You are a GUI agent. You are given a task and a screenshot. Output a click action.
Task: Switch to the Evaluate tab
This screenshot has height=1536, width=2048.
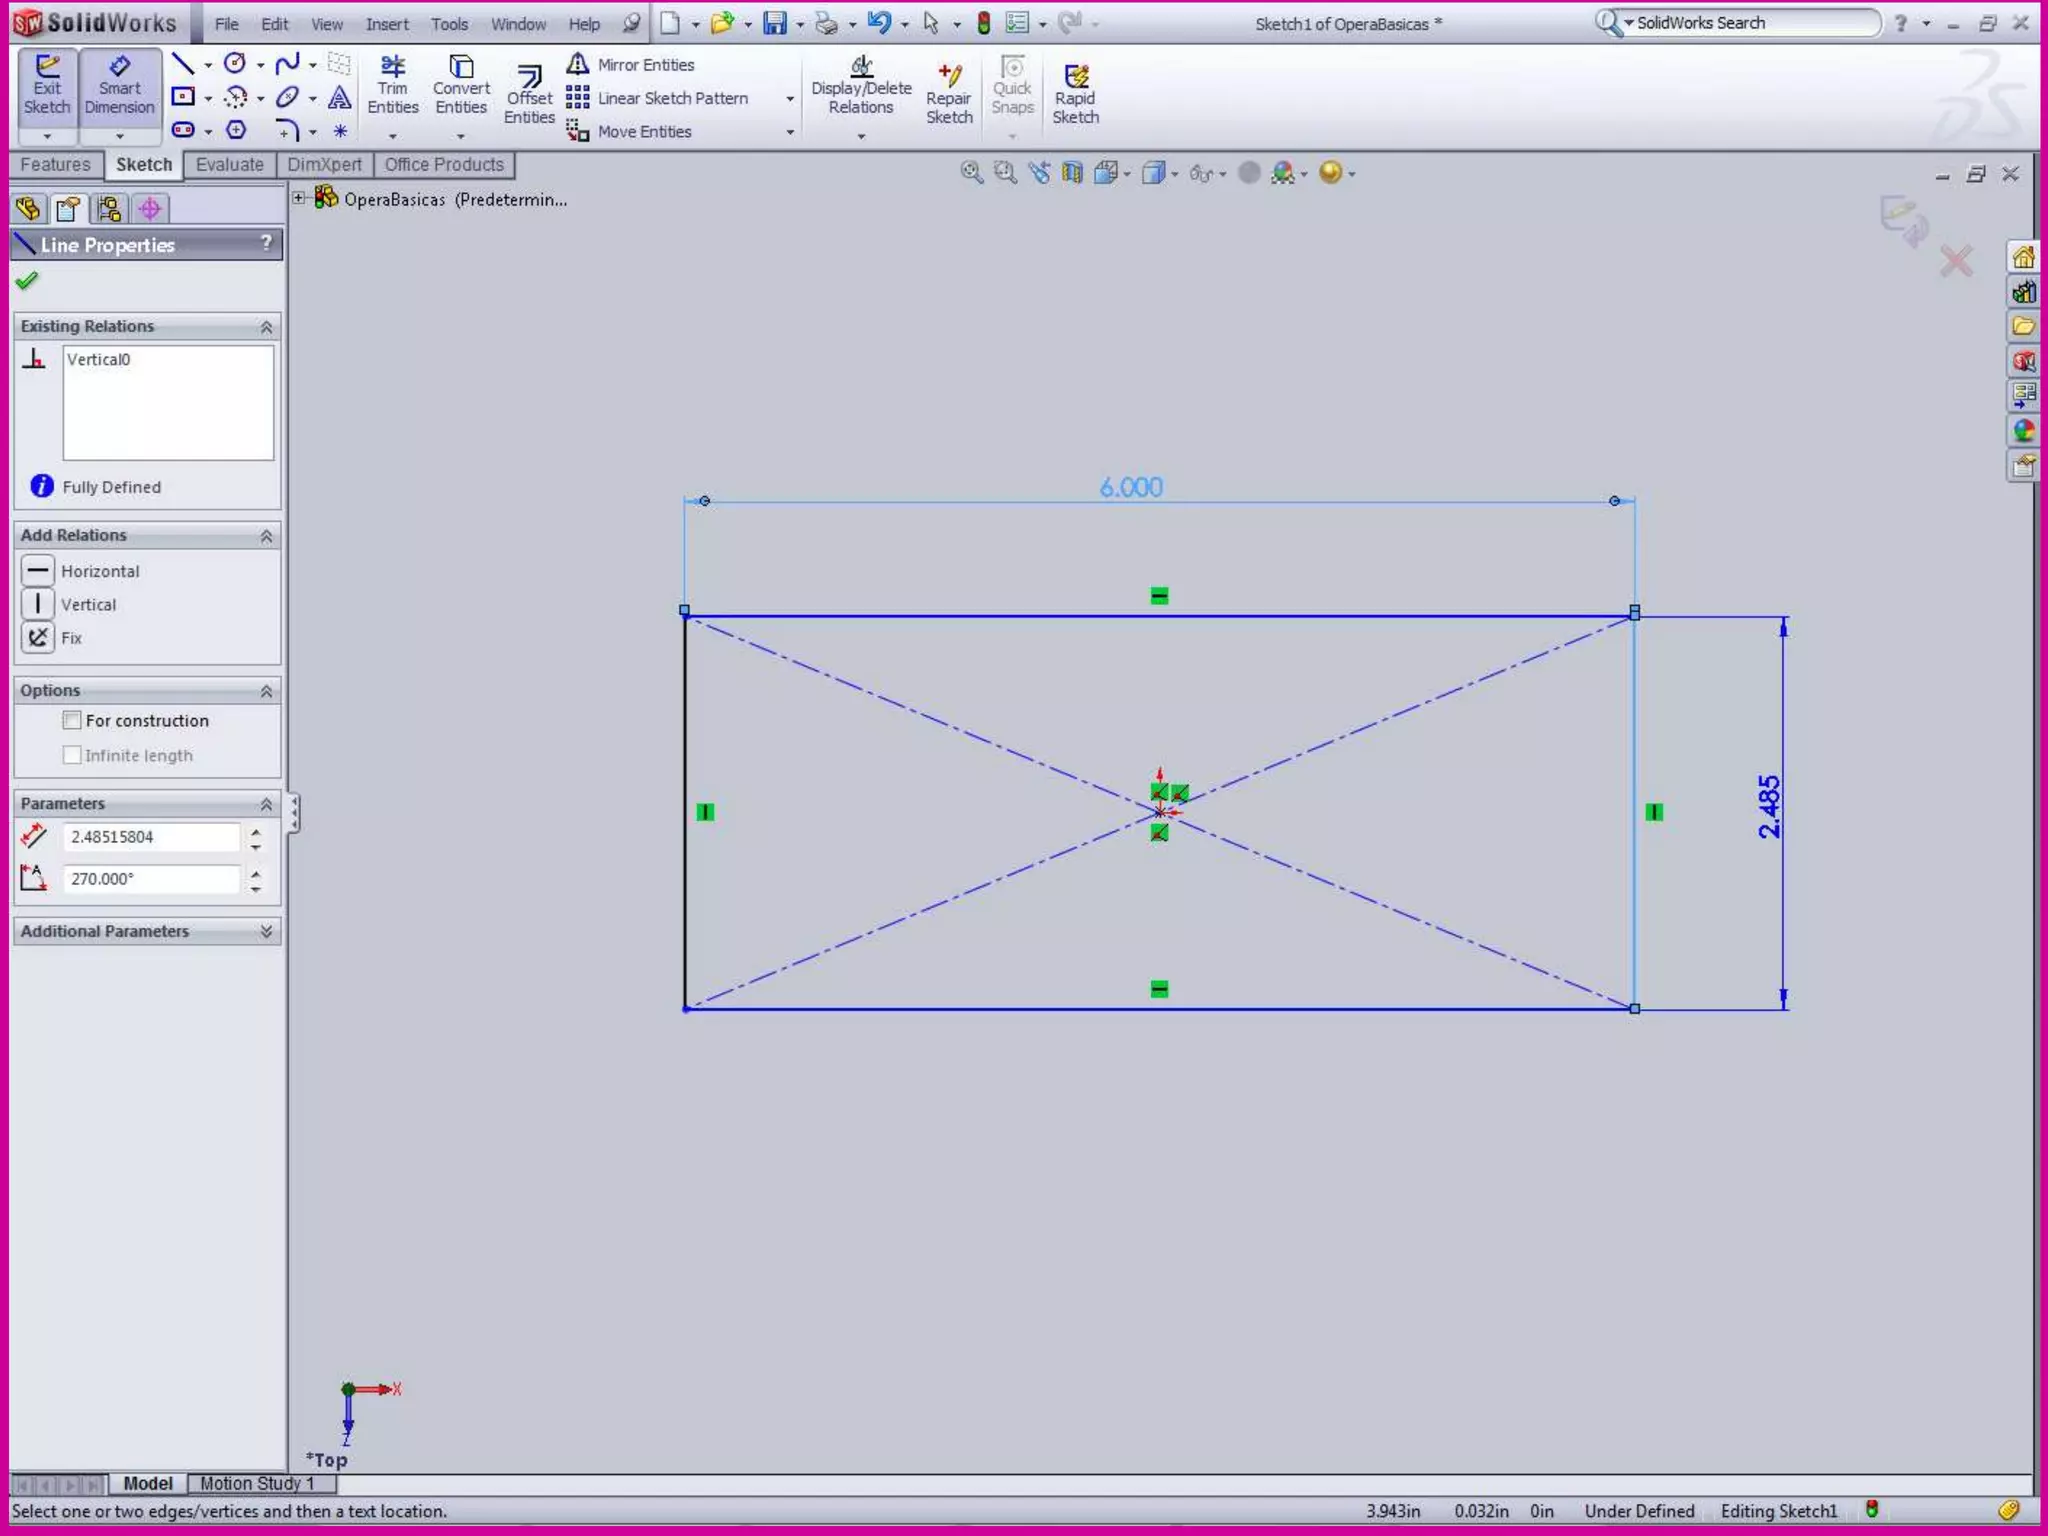(x=229, y=165)
